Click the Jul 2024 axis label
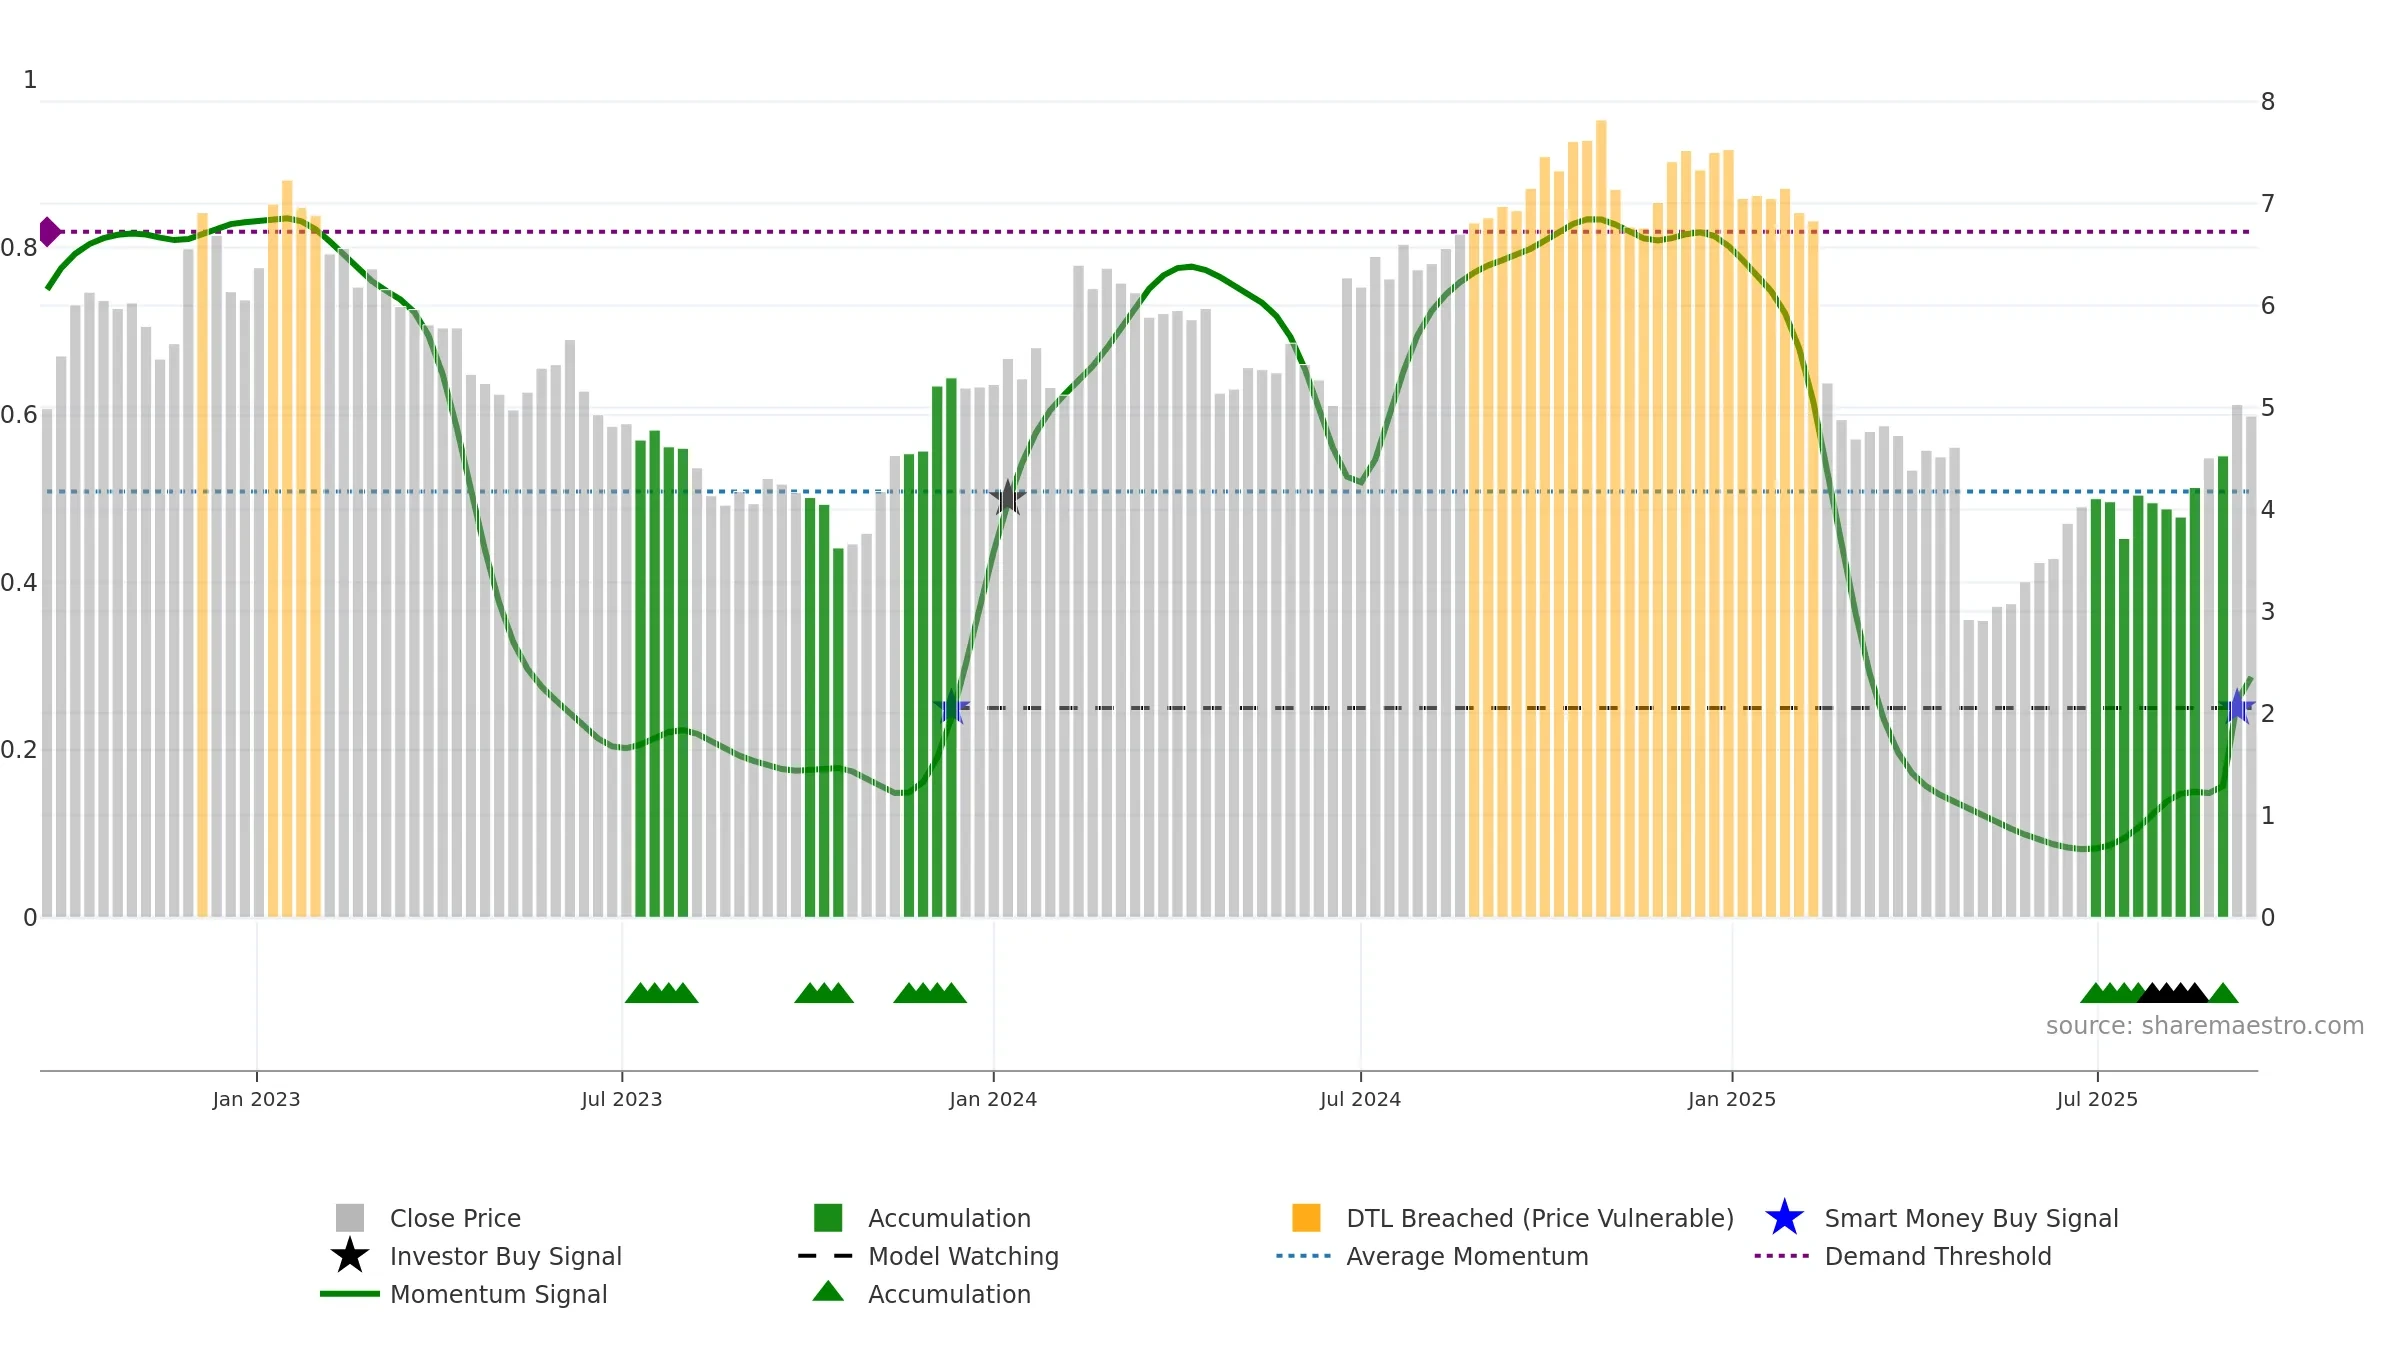The width and height of the screenshot is (2400, 1350). [x=1360, y=1100]
